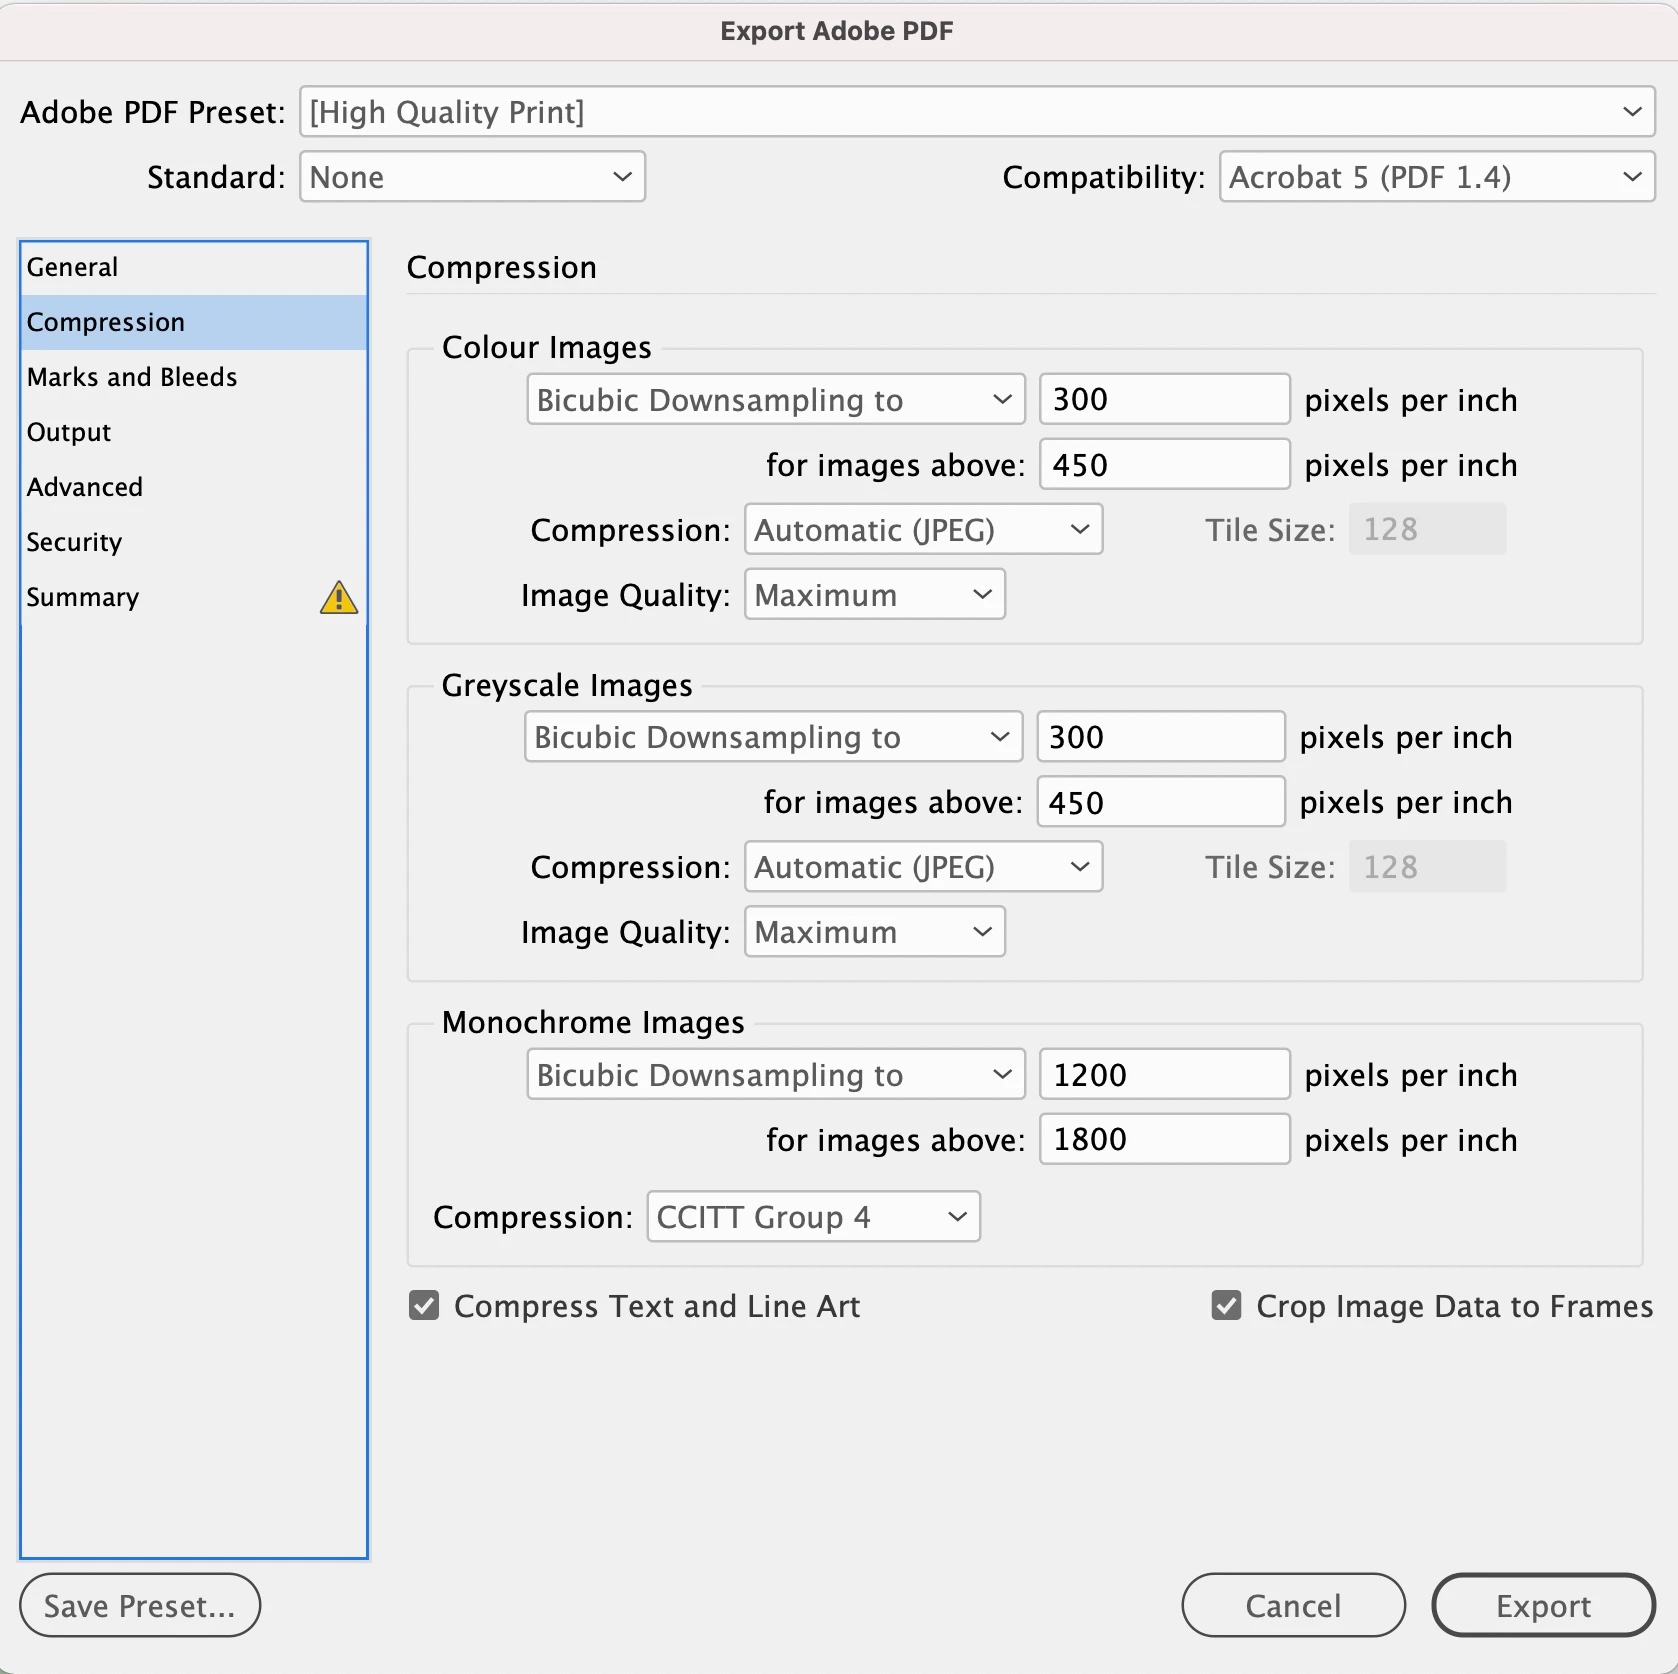Click the Cancel button
This screenshot has width=1678, height=1674.
coord(1293,1605)
